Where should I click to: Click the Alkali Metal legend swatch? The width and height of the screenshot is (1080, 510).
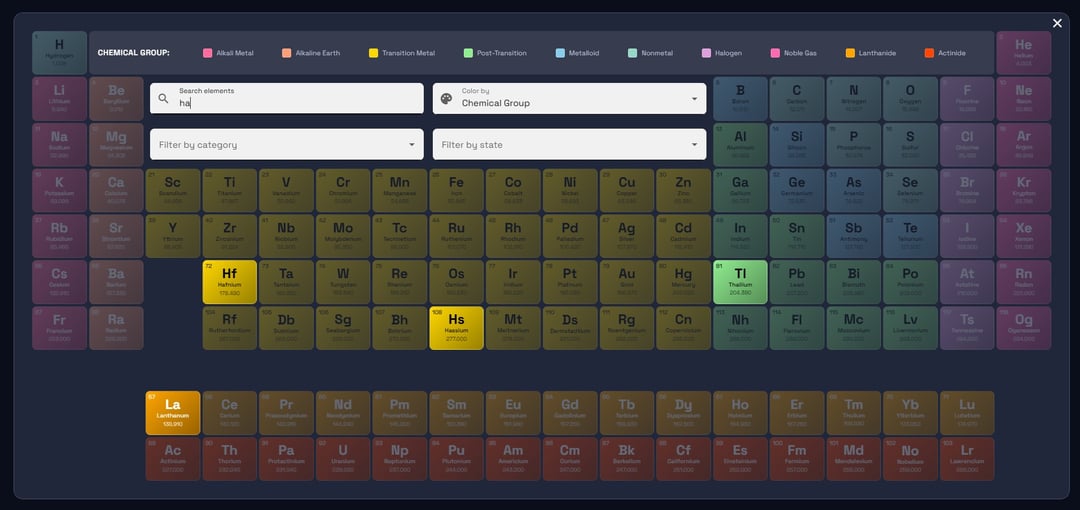(x=208, y=53)
